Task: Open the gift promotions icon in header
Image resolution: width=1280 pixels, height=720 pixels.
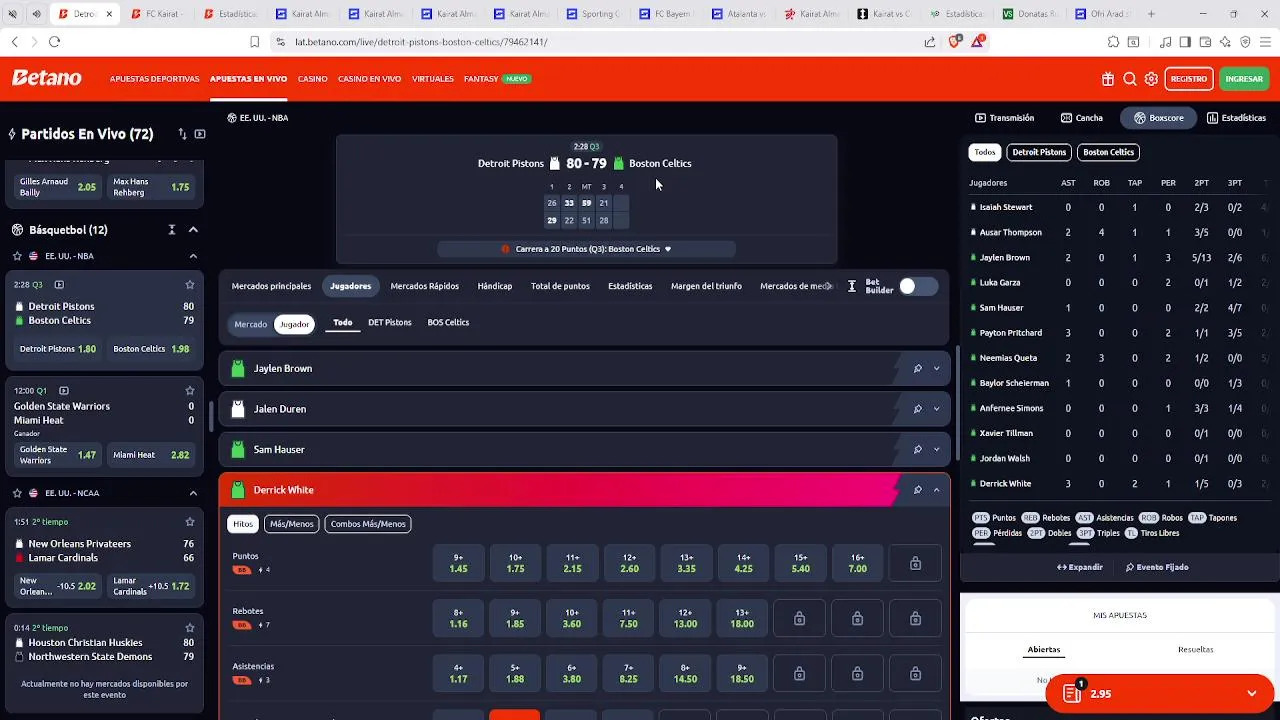Action: click(1108, 79)
